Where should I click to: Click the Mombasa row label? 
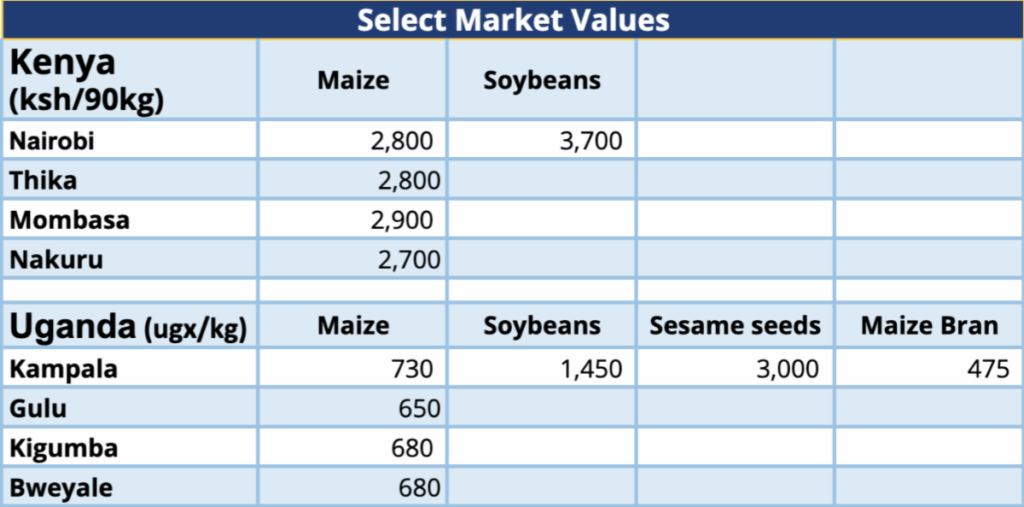point(69,220)
